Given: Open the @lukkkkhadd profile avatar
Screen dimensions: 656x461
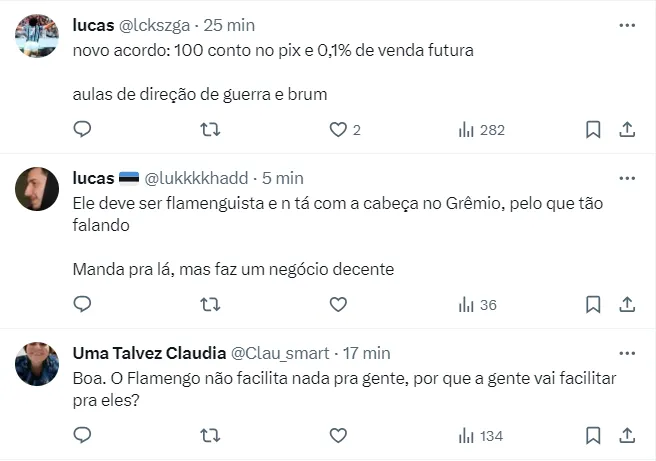Looking at the screenshot, I should (37, 188).
